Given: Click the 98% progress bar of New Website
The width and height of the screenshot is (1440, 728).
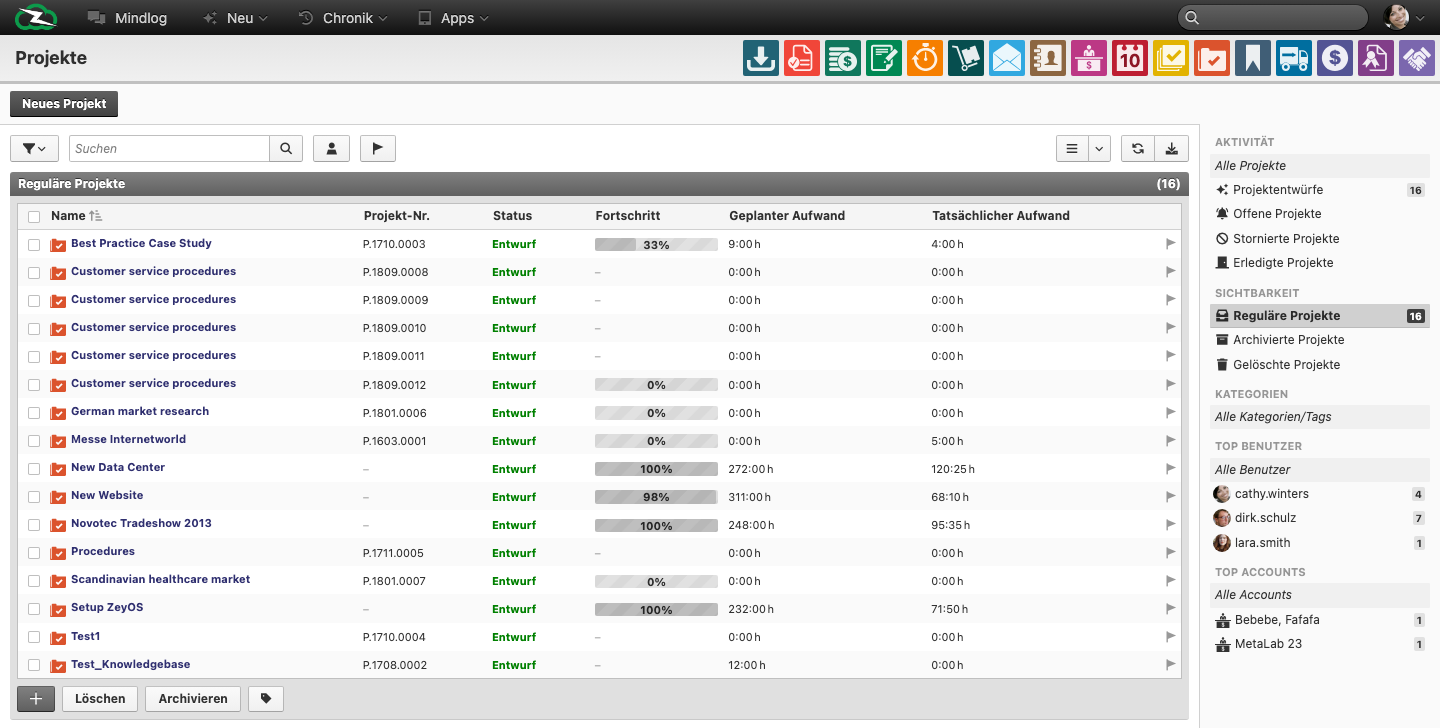Looking at the screenshot, I should coord(656,496).
